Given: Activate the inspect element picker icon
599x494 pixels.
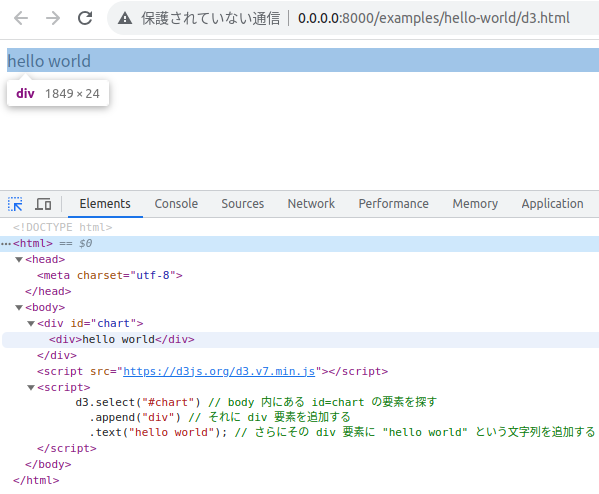Looking at the screenshot, I should pyautogui.click(x=15, y=204).
